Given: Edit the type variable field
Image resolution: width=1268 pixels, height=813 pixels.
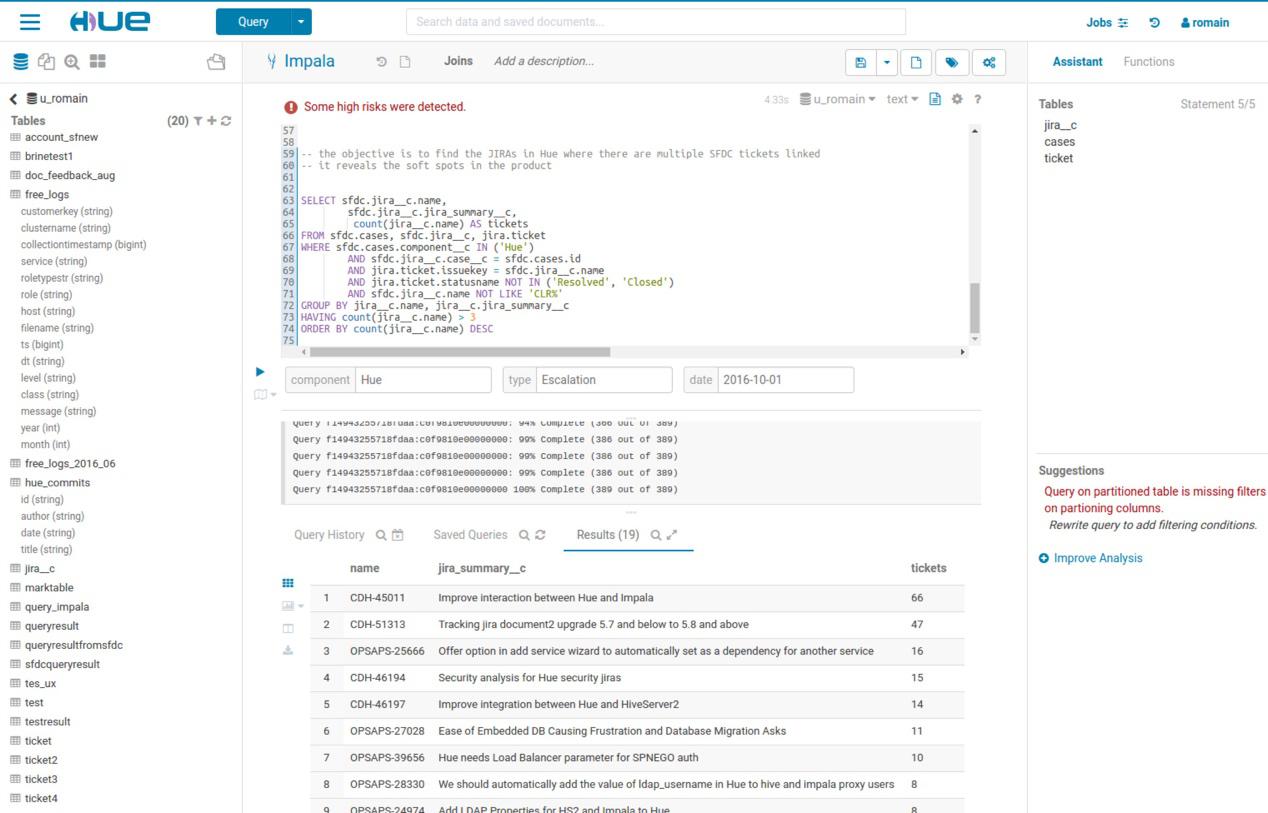Looking at the screenshot, I should (x=604, y=380).
